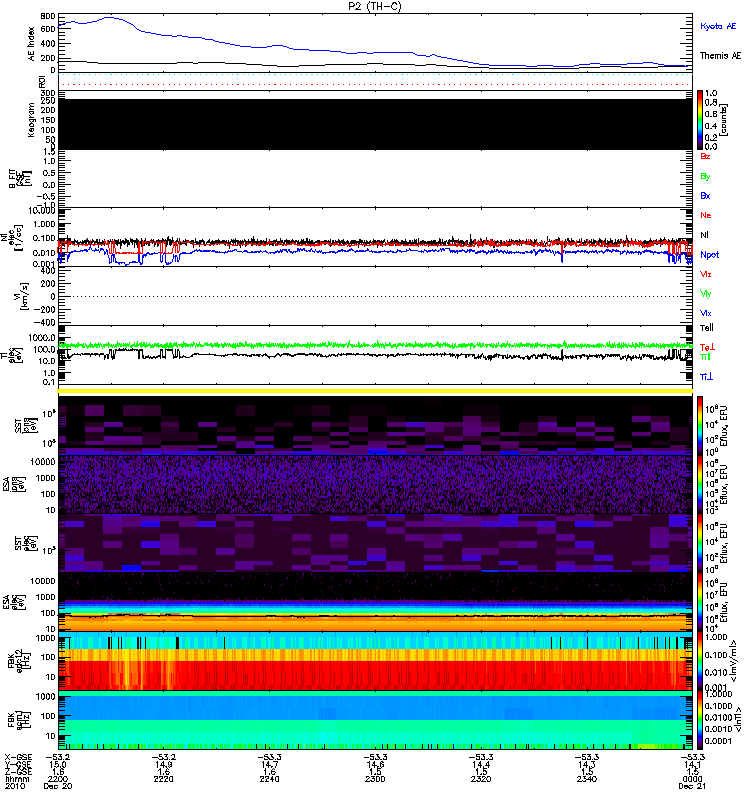Click the '2010' year label

[x=15, y=786]
